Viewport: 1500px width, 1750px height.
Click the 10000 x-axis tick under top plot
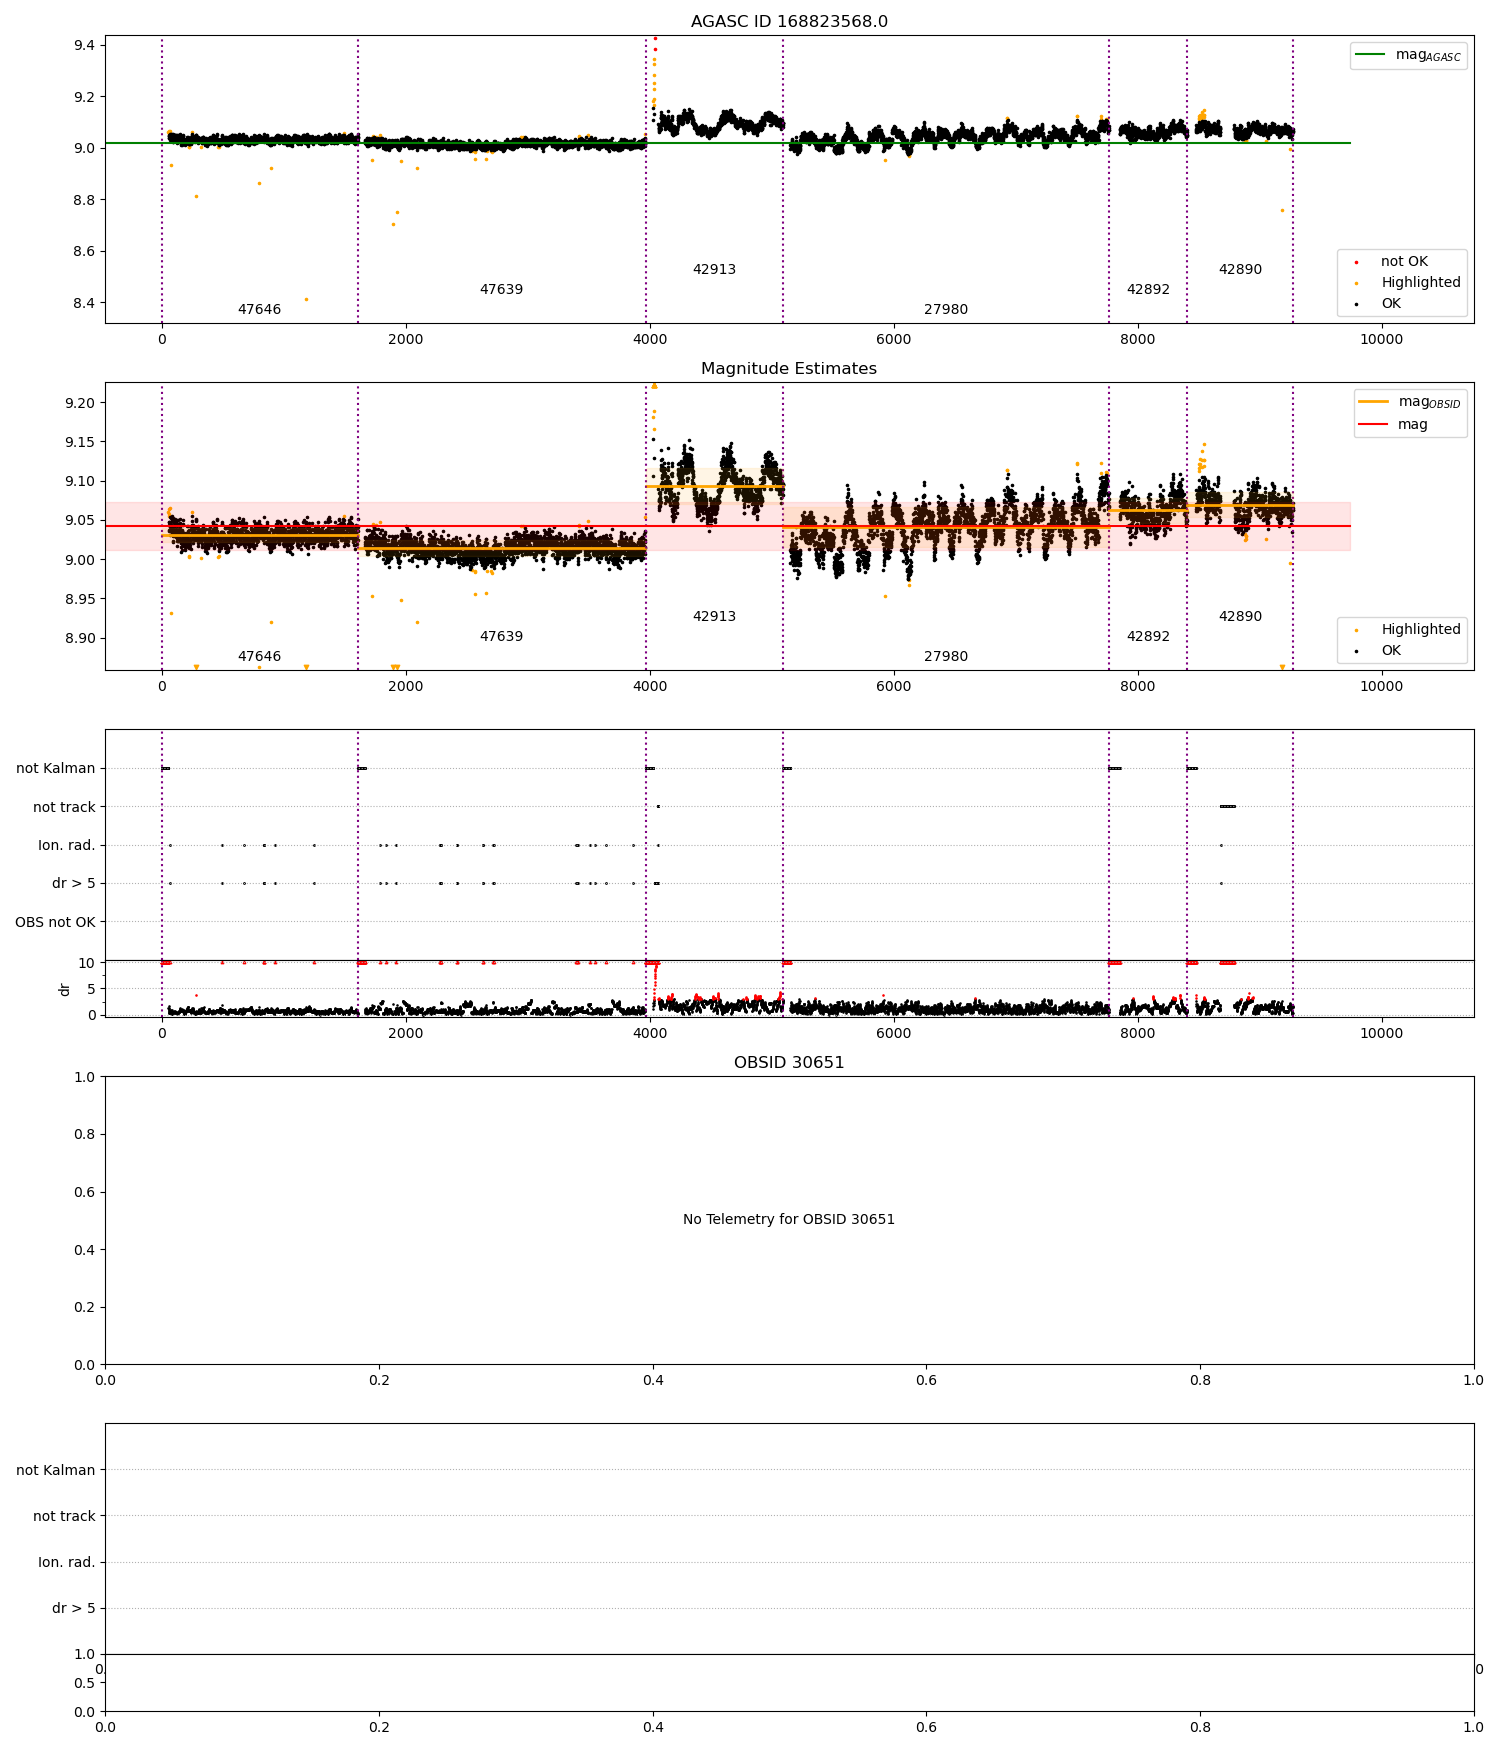pyautogui.click(x=1381, y=340)
